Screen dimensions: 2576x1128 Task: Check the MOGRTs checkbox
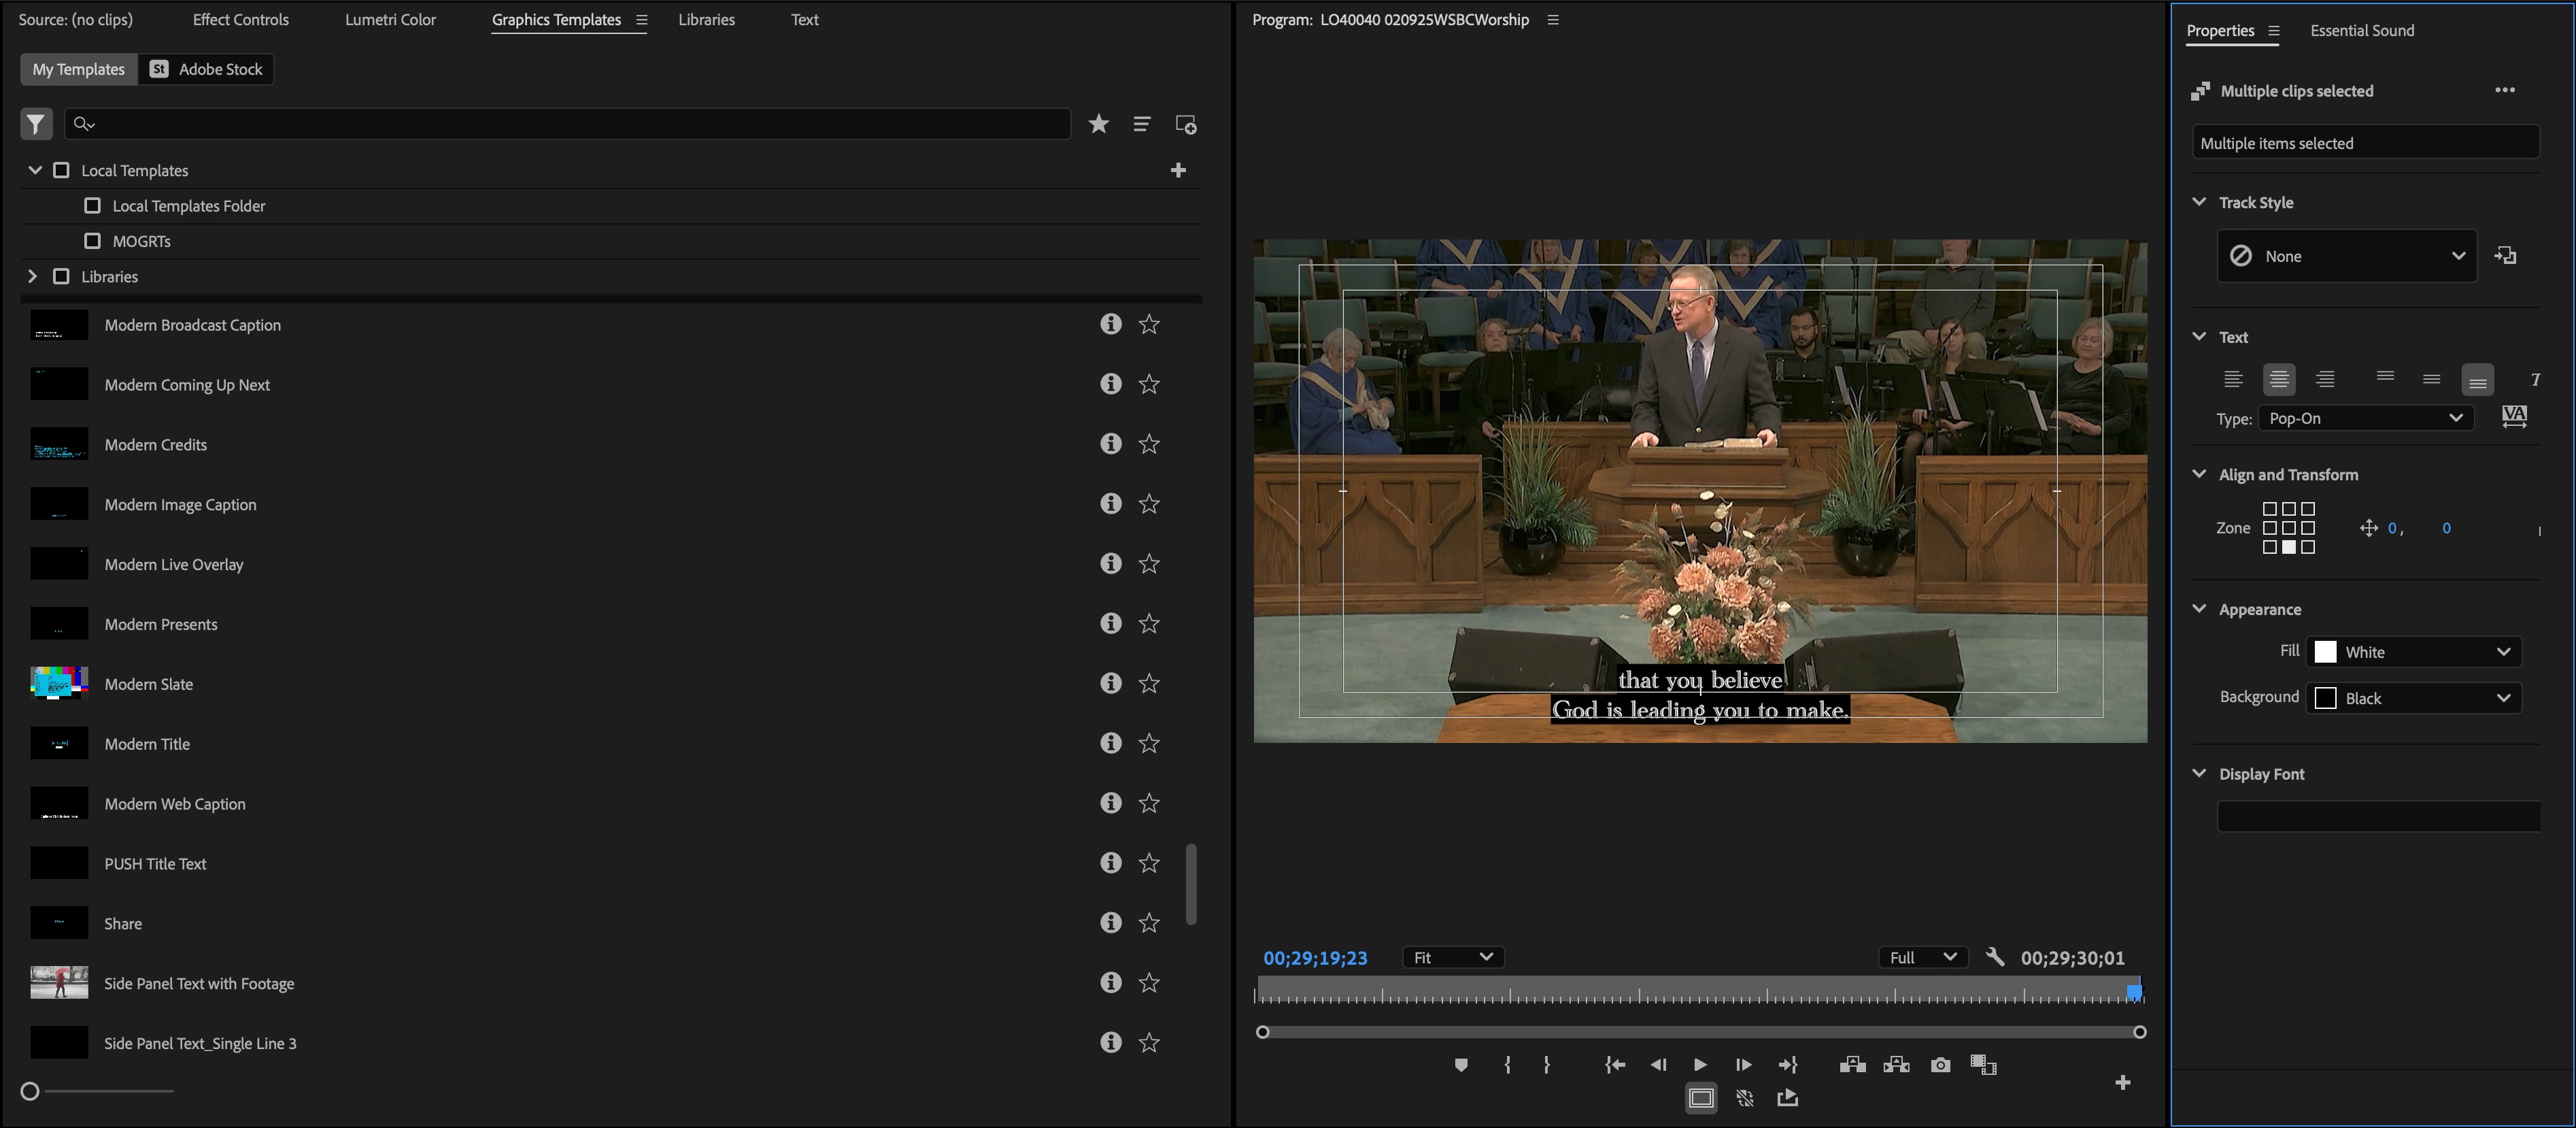[x=93, y=241]
